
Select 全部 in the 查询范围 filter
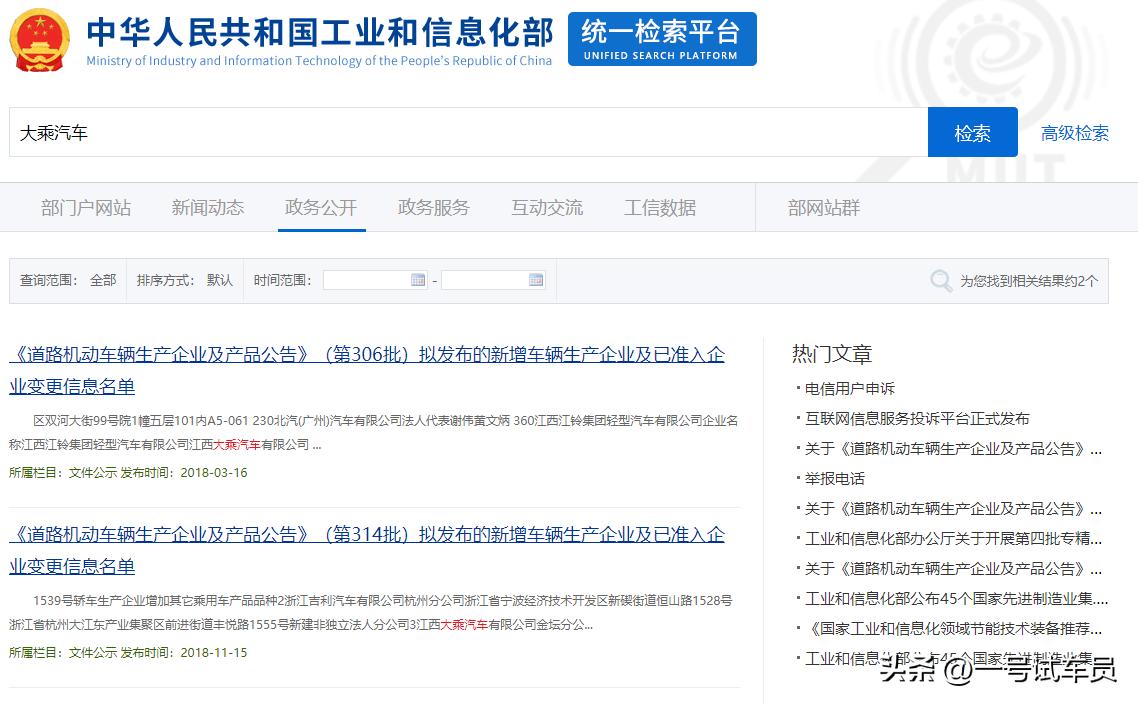pos(103,280)
